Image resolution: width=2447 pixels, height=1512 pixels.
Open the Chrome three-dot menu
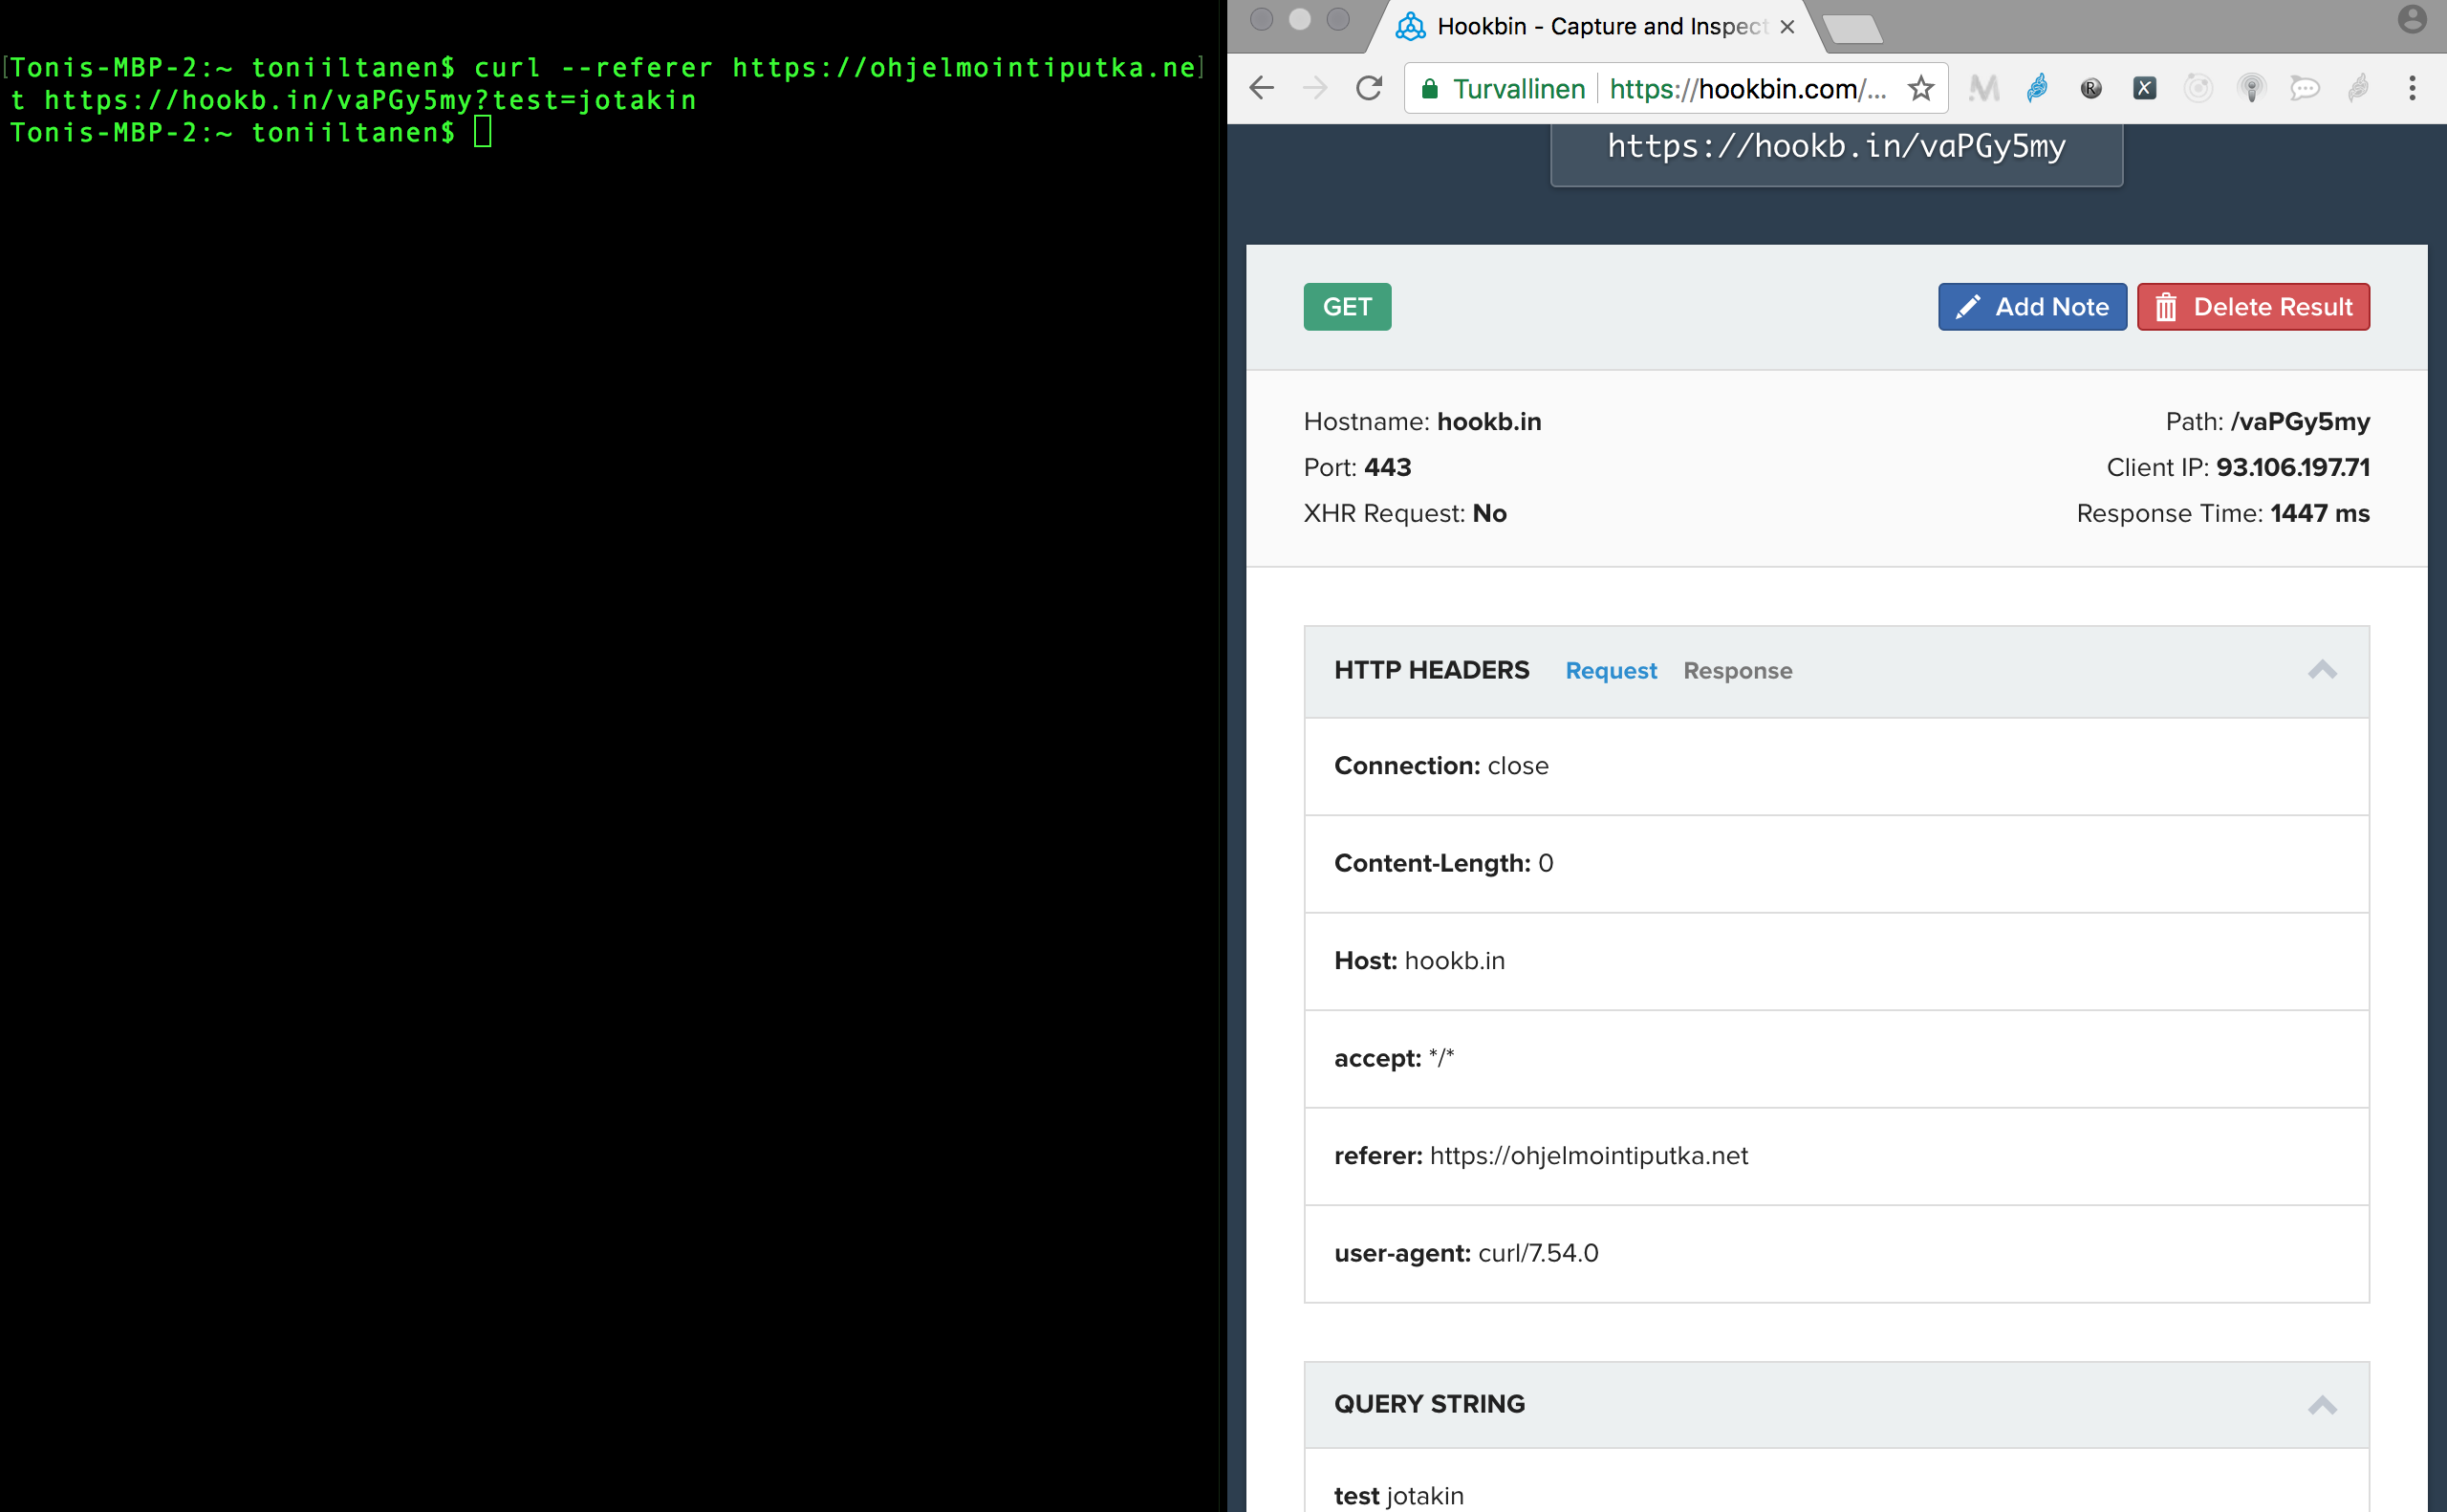pyautogui.click(x=2412, y=89)
